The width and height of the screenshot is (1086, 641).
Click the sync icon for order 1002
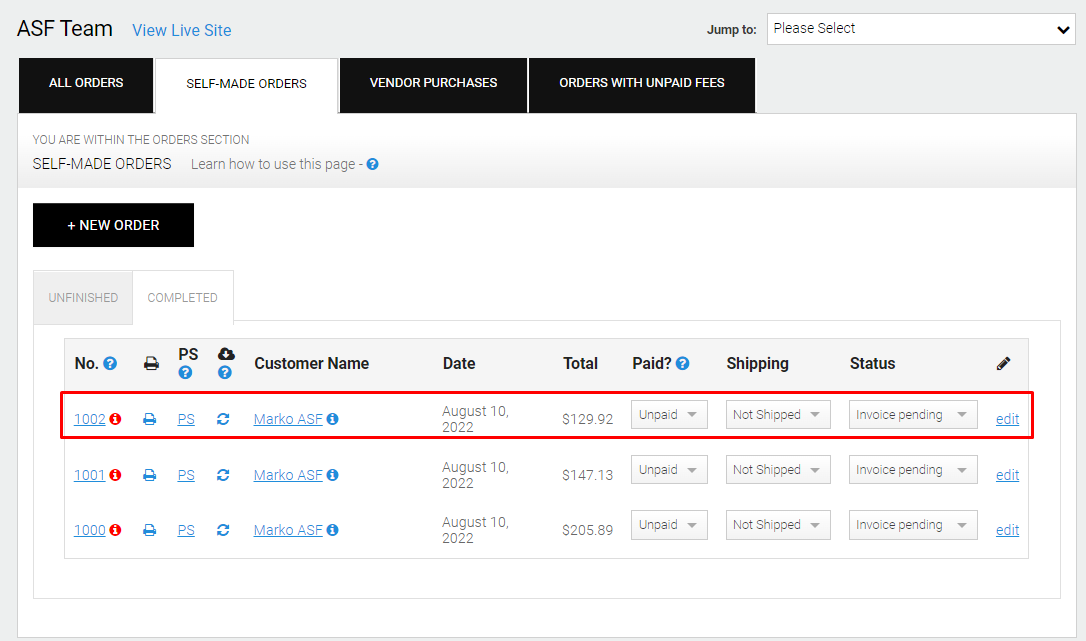223,419
